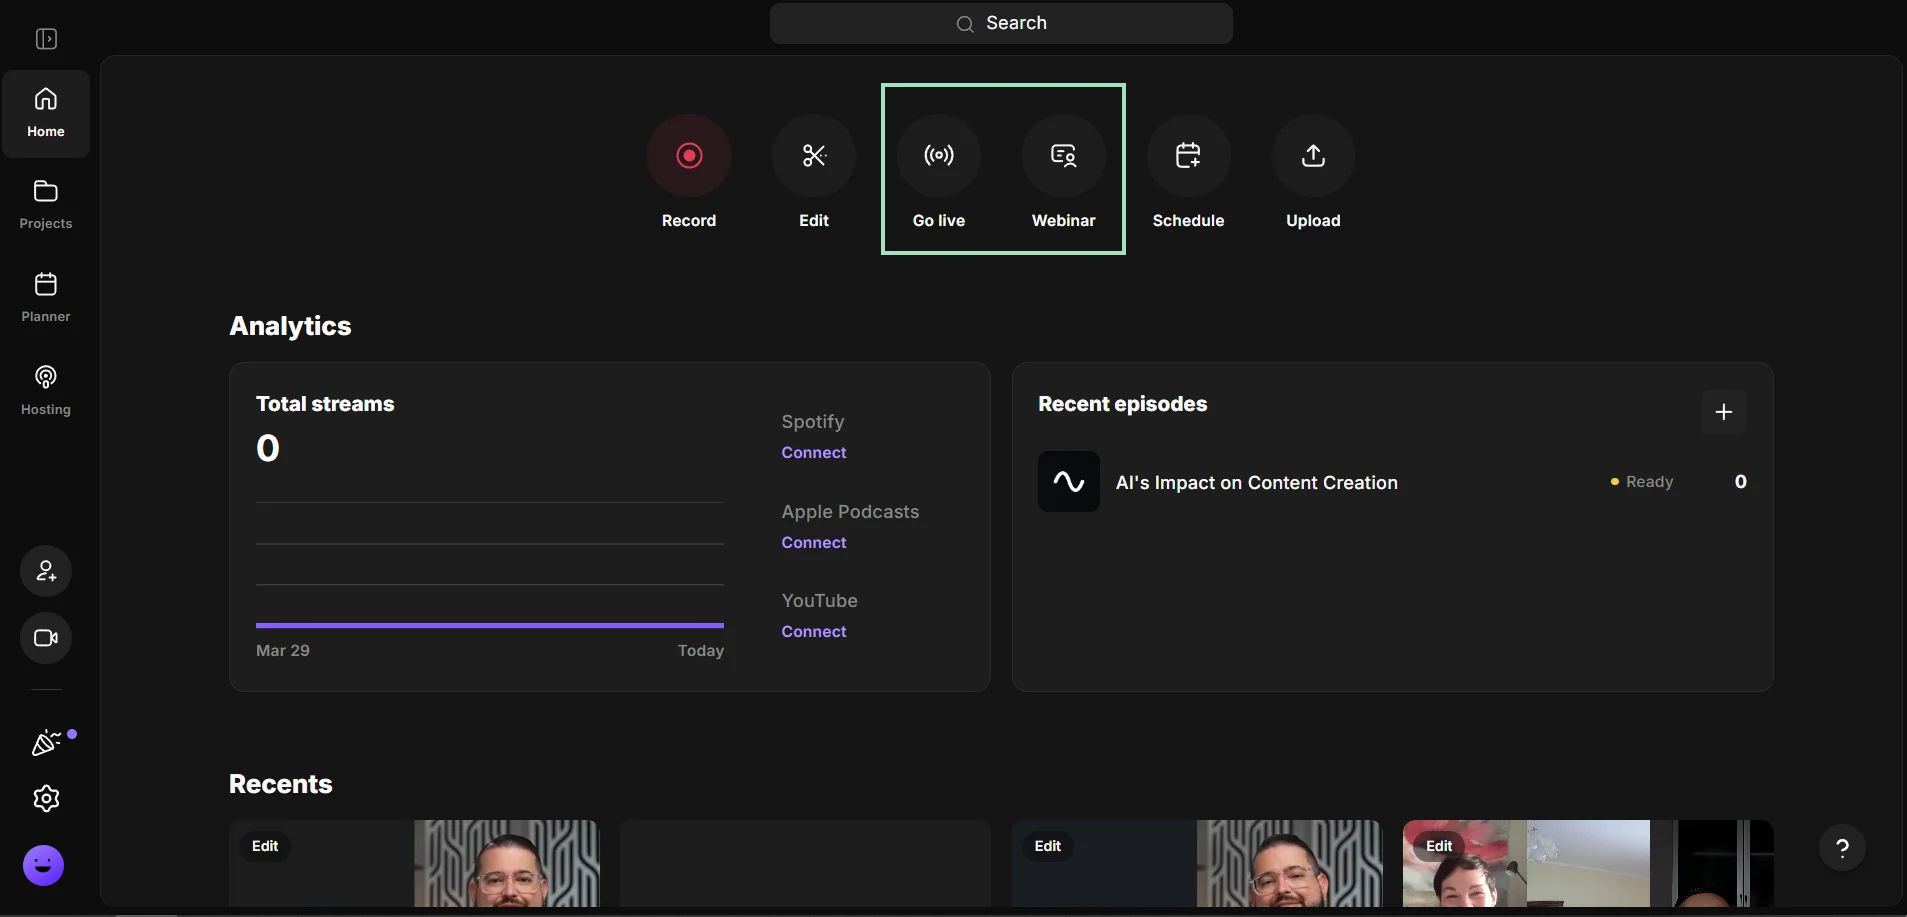Click the Analytics section heading

click(x=290, y=326)
